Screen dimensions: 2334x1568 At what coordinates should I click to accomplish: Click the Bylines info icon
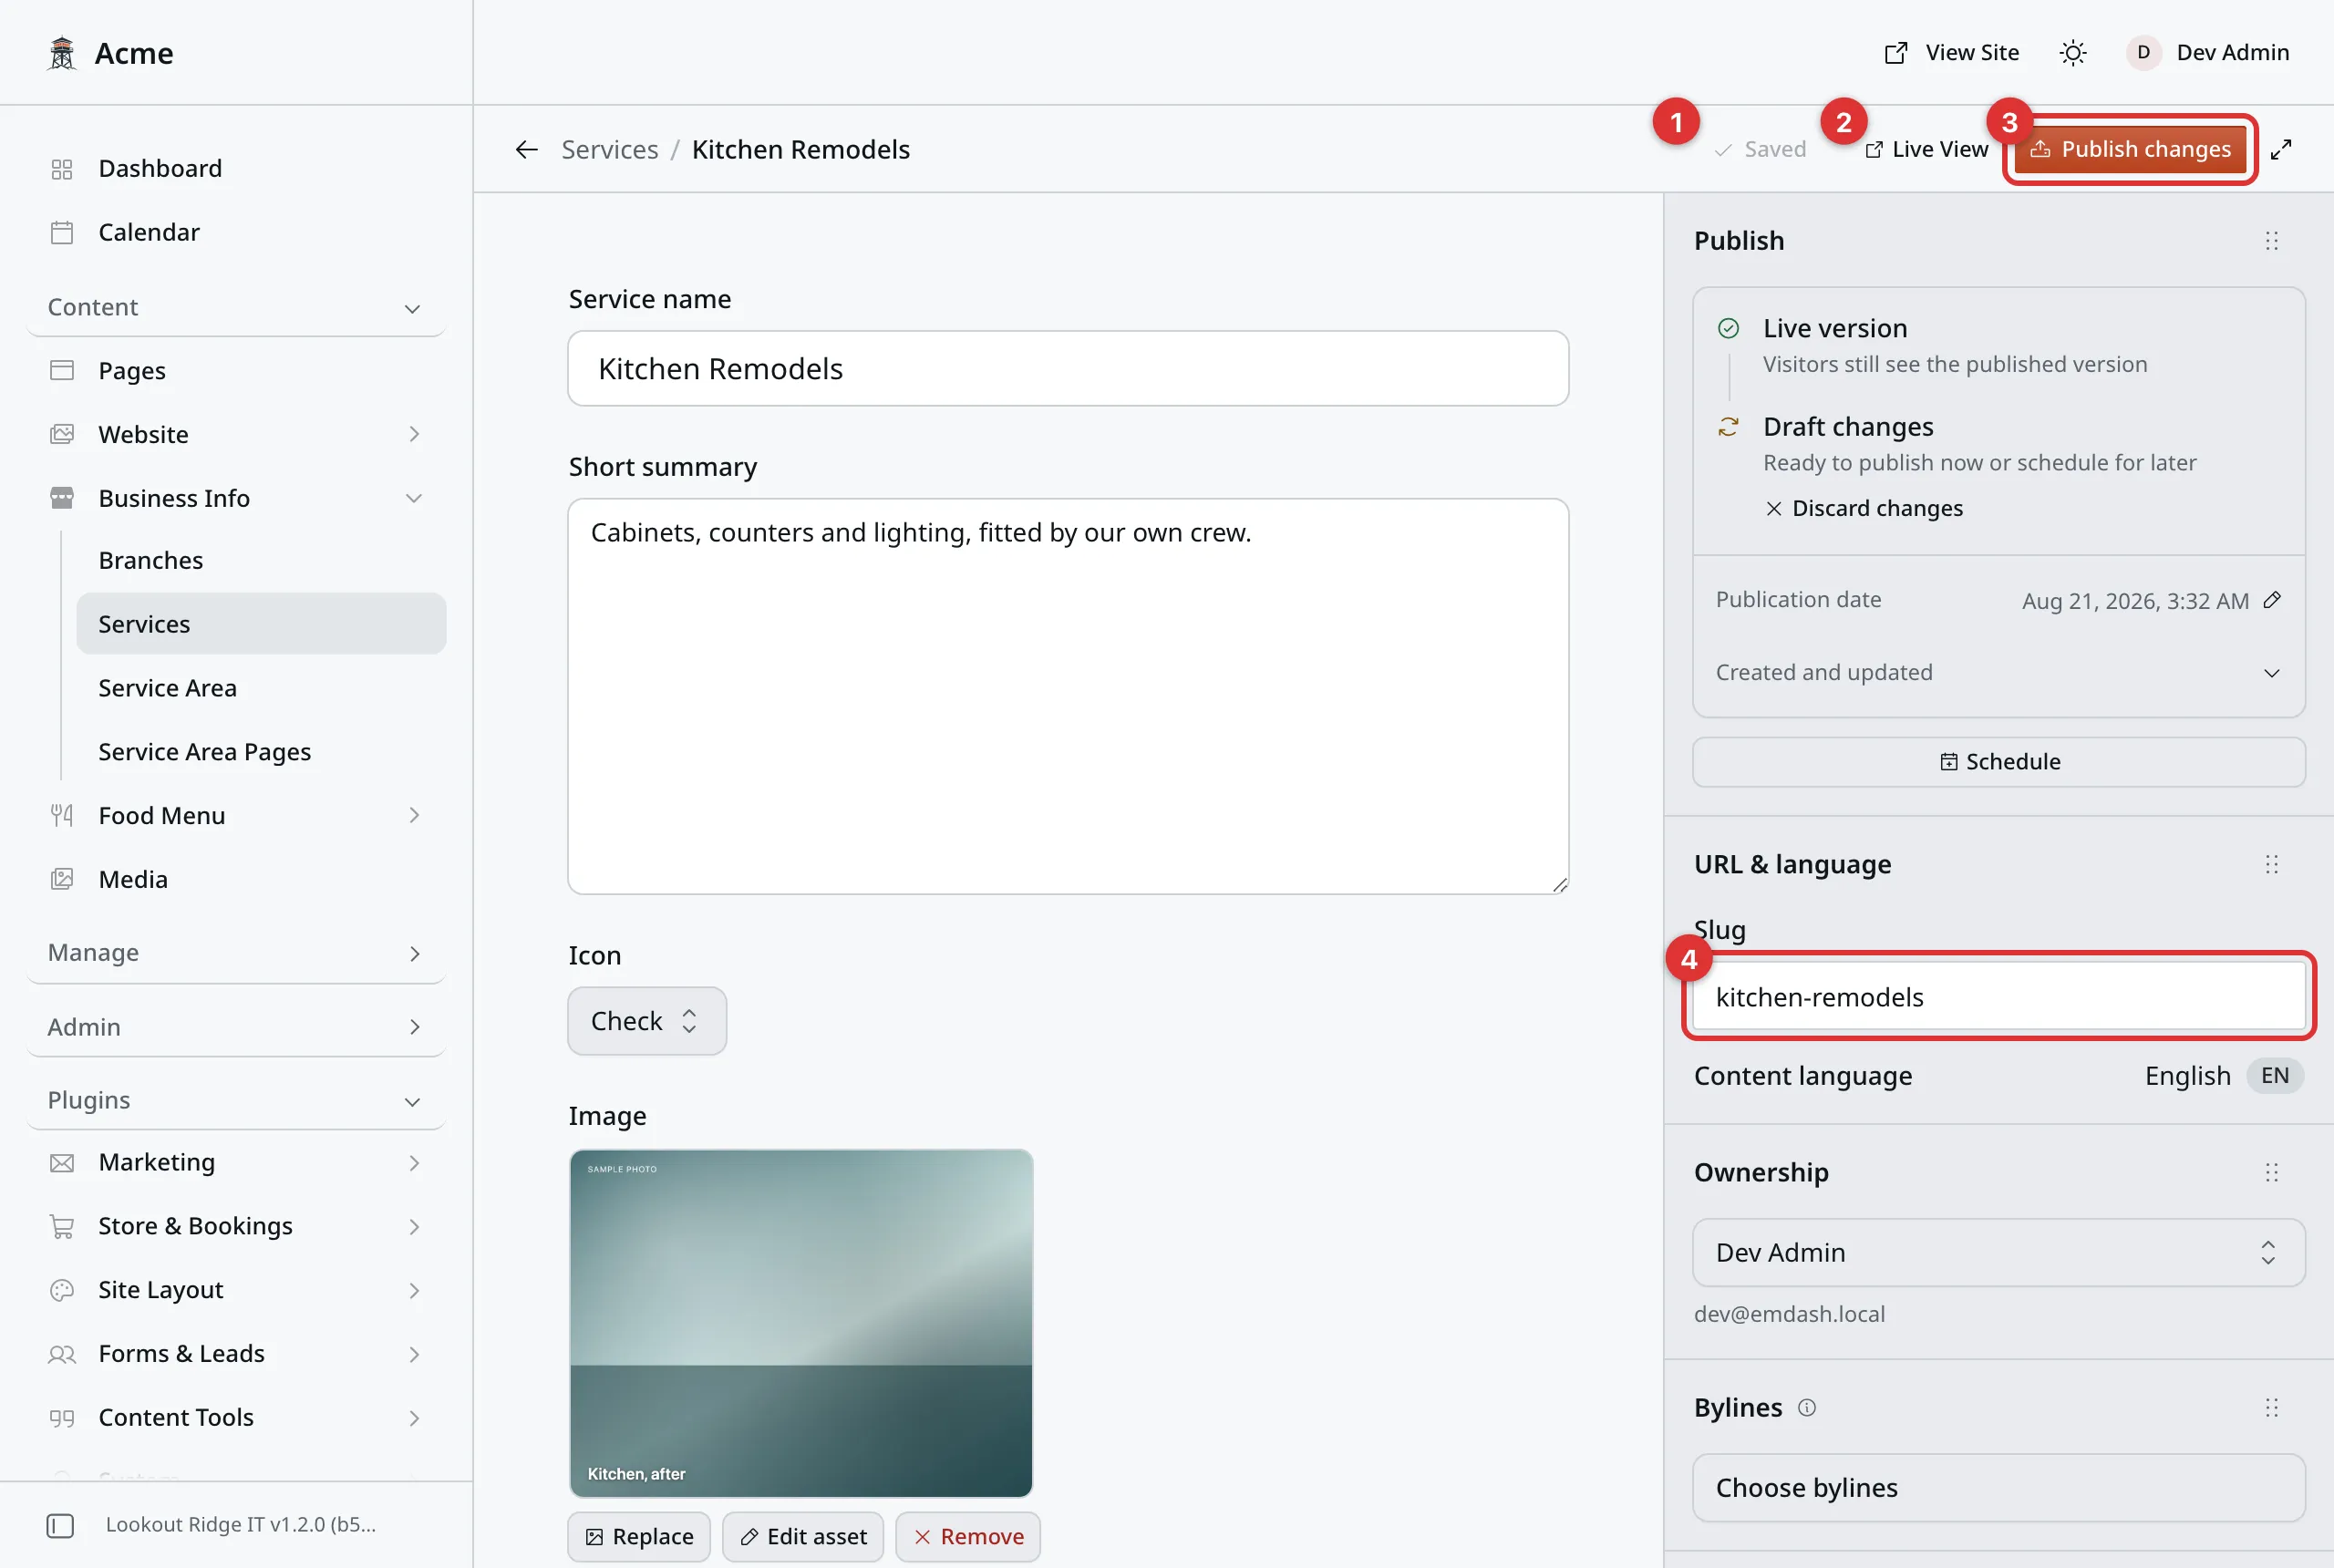point(1806,1408)
